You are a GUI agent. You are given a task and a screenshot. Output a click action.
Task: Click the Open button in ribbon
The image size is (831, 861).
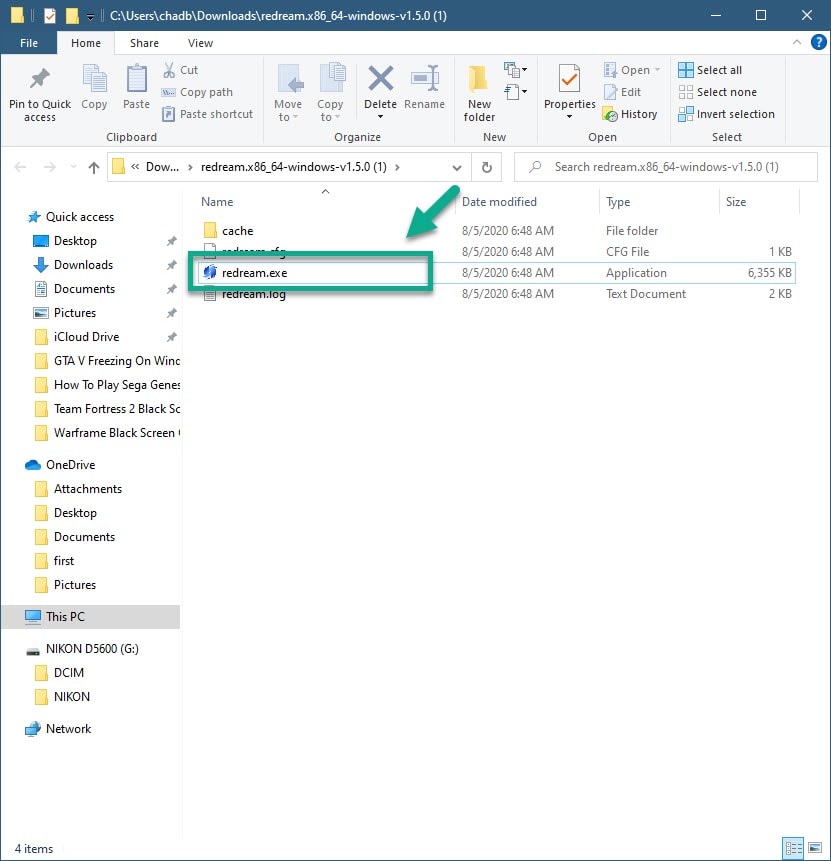(x=632, y=70)
